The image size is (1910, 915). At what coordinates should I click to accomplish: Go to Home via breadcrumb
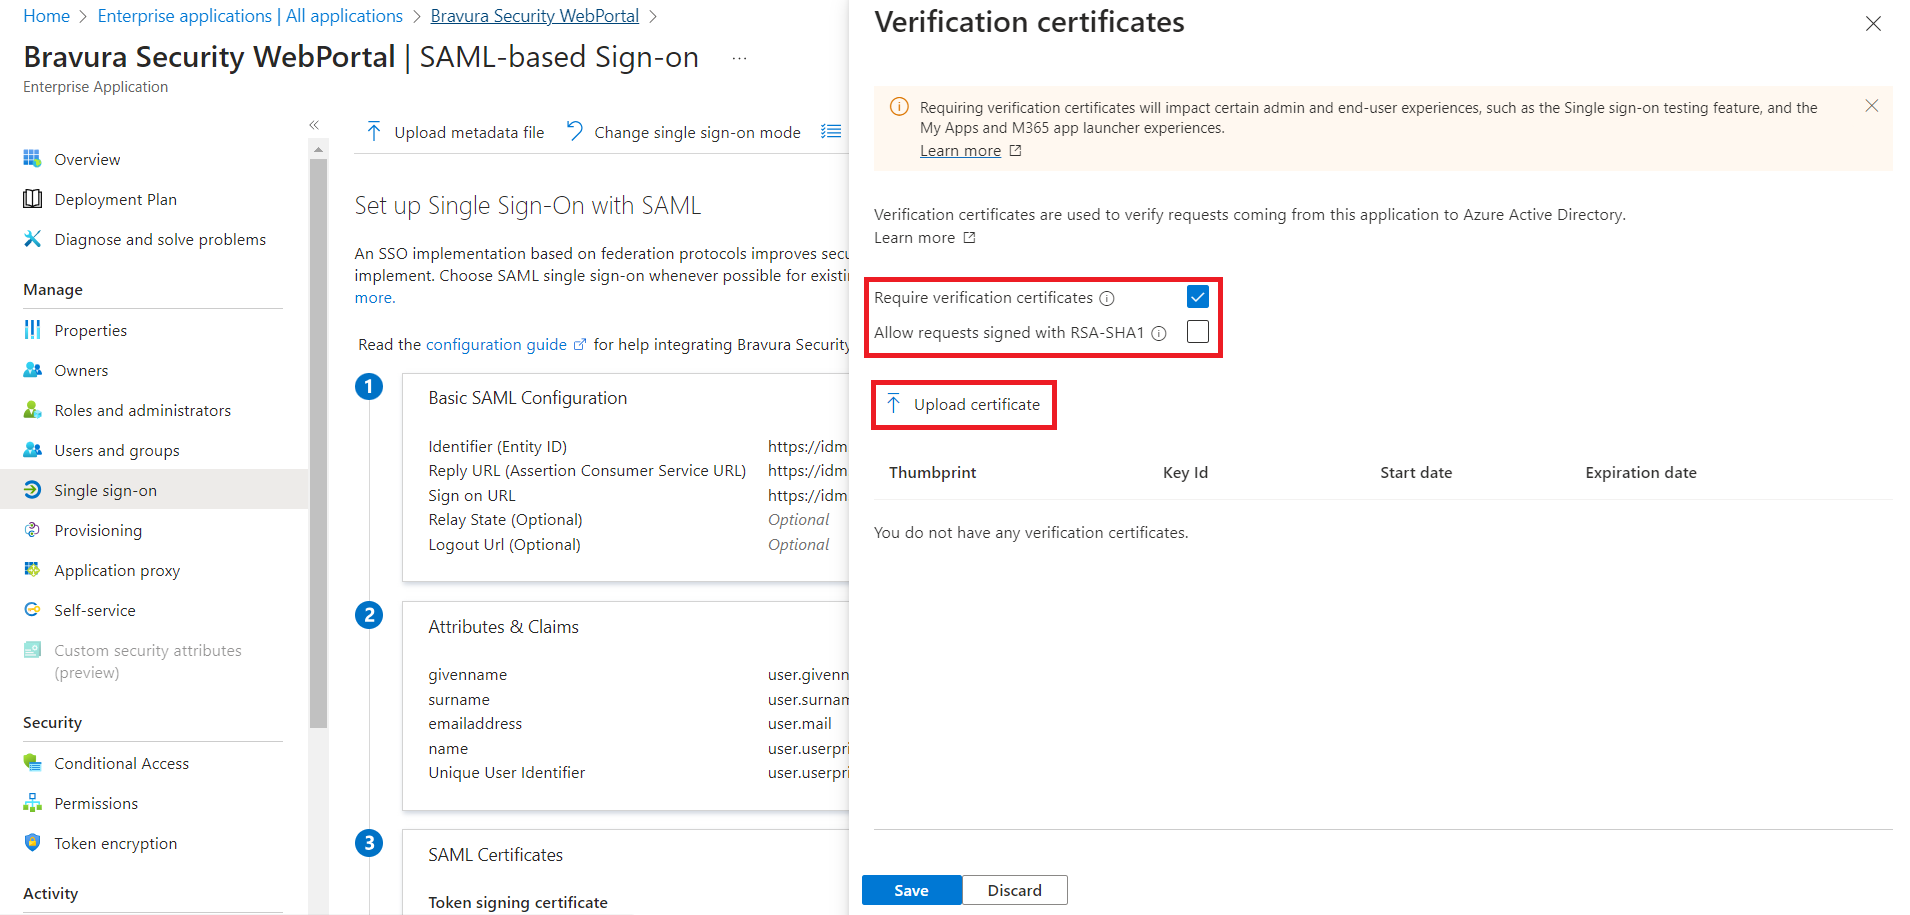(x=46, y=15)
